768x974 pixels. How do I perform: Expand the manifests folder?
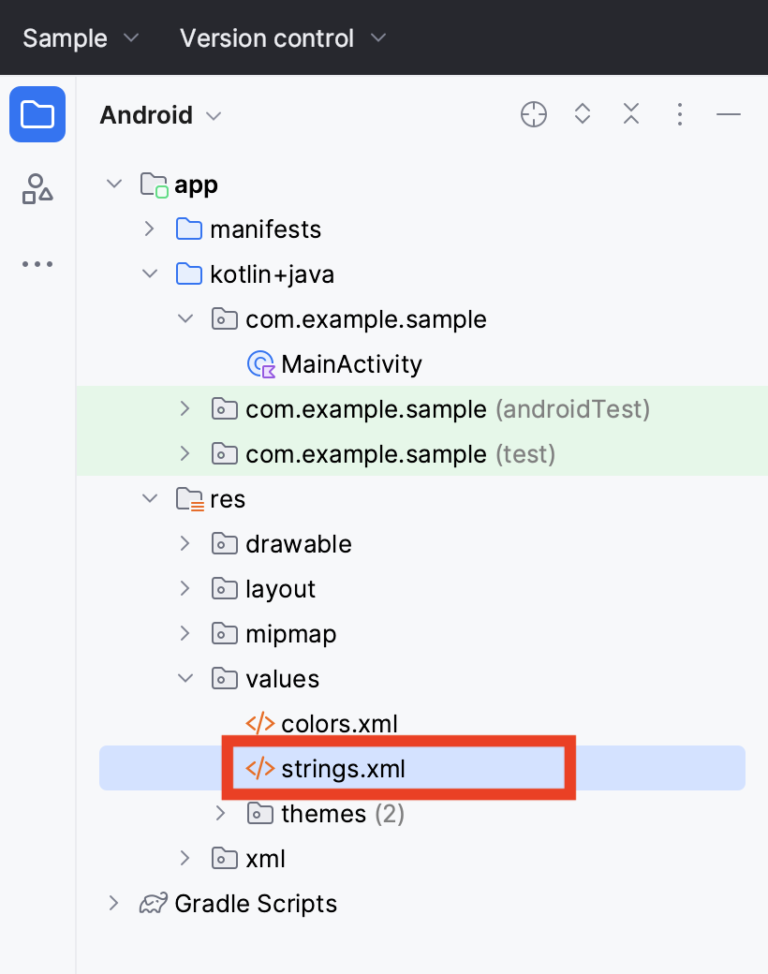(148, 229)
